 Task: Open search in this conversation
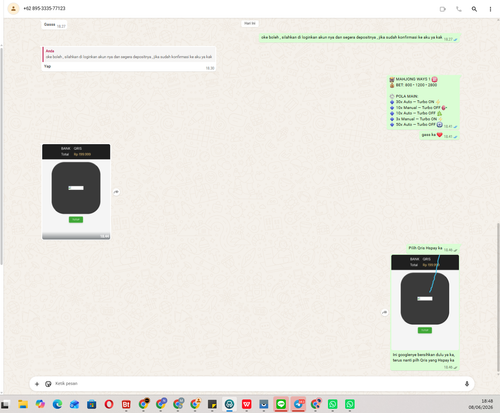(x=474, y=9)
